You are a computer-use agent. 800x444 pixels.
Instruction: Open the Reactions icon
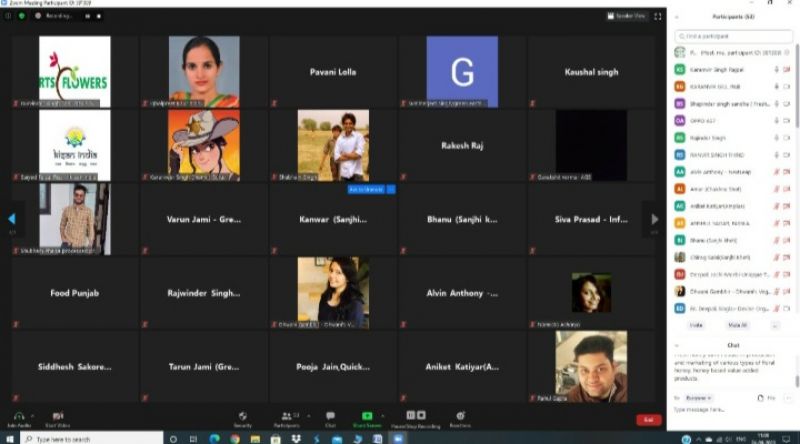(460, 416)
